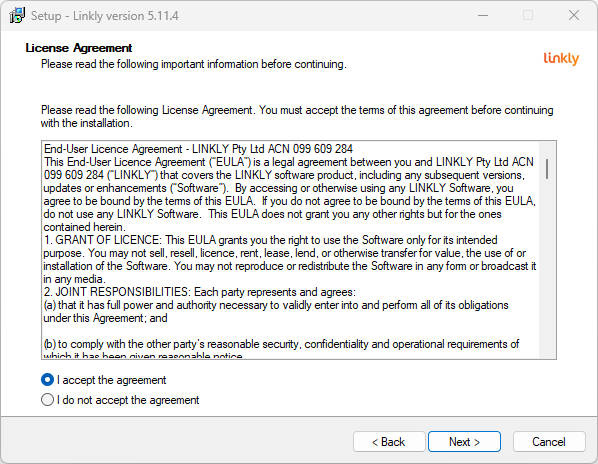The image size is (598, 464).
Task: Click the "(a) that it has full power" line
Action: (x=276, y=305)
